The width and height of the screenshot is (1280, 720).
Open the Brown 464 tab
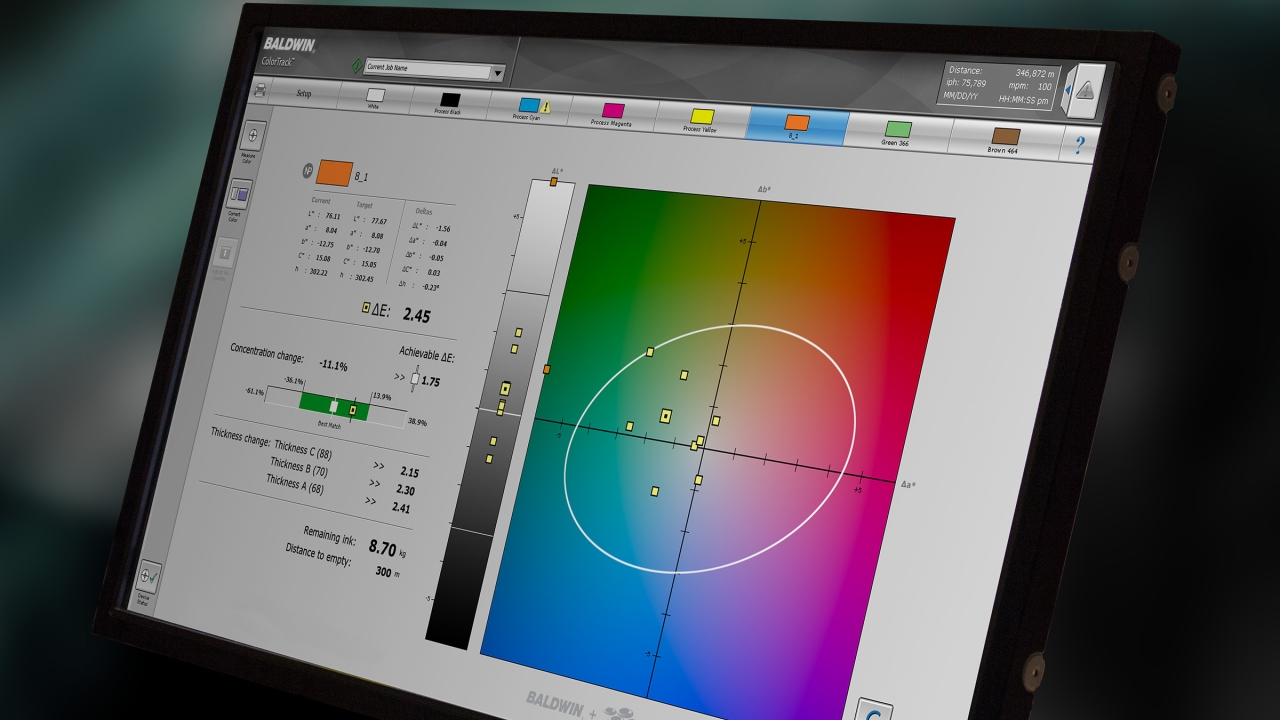[x=1005, y=139]
